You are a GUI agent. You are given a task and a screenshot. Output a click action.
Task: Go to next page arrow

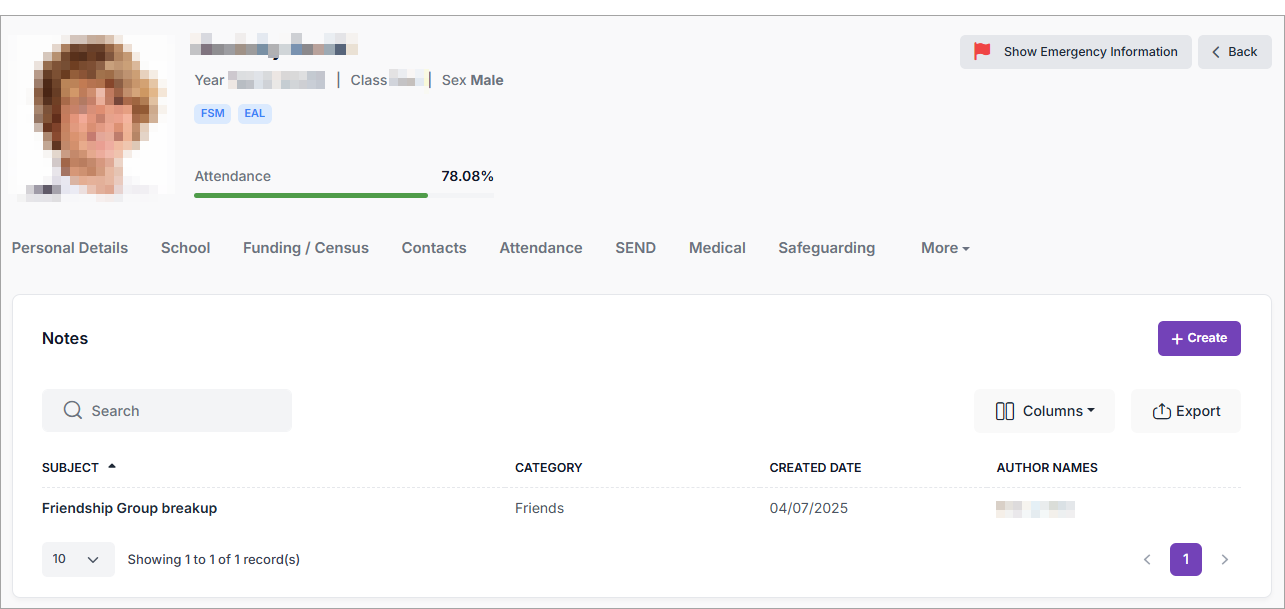[x=1225, y=560]
